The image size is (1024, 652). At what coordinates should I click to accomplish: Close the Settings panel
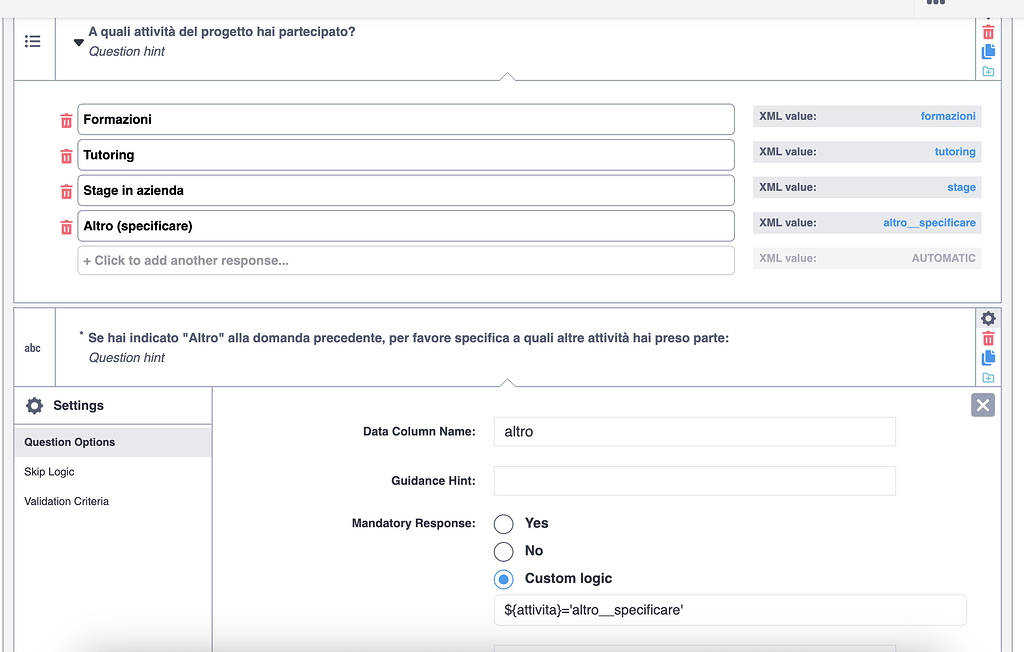[x=982, y=405]
